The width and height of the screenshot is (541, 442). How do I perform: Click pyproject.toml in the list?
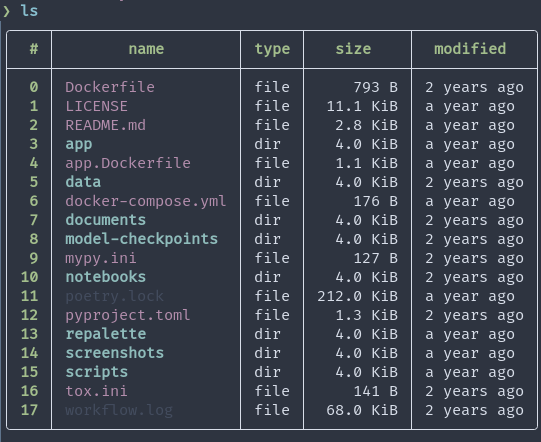point(128,315)
